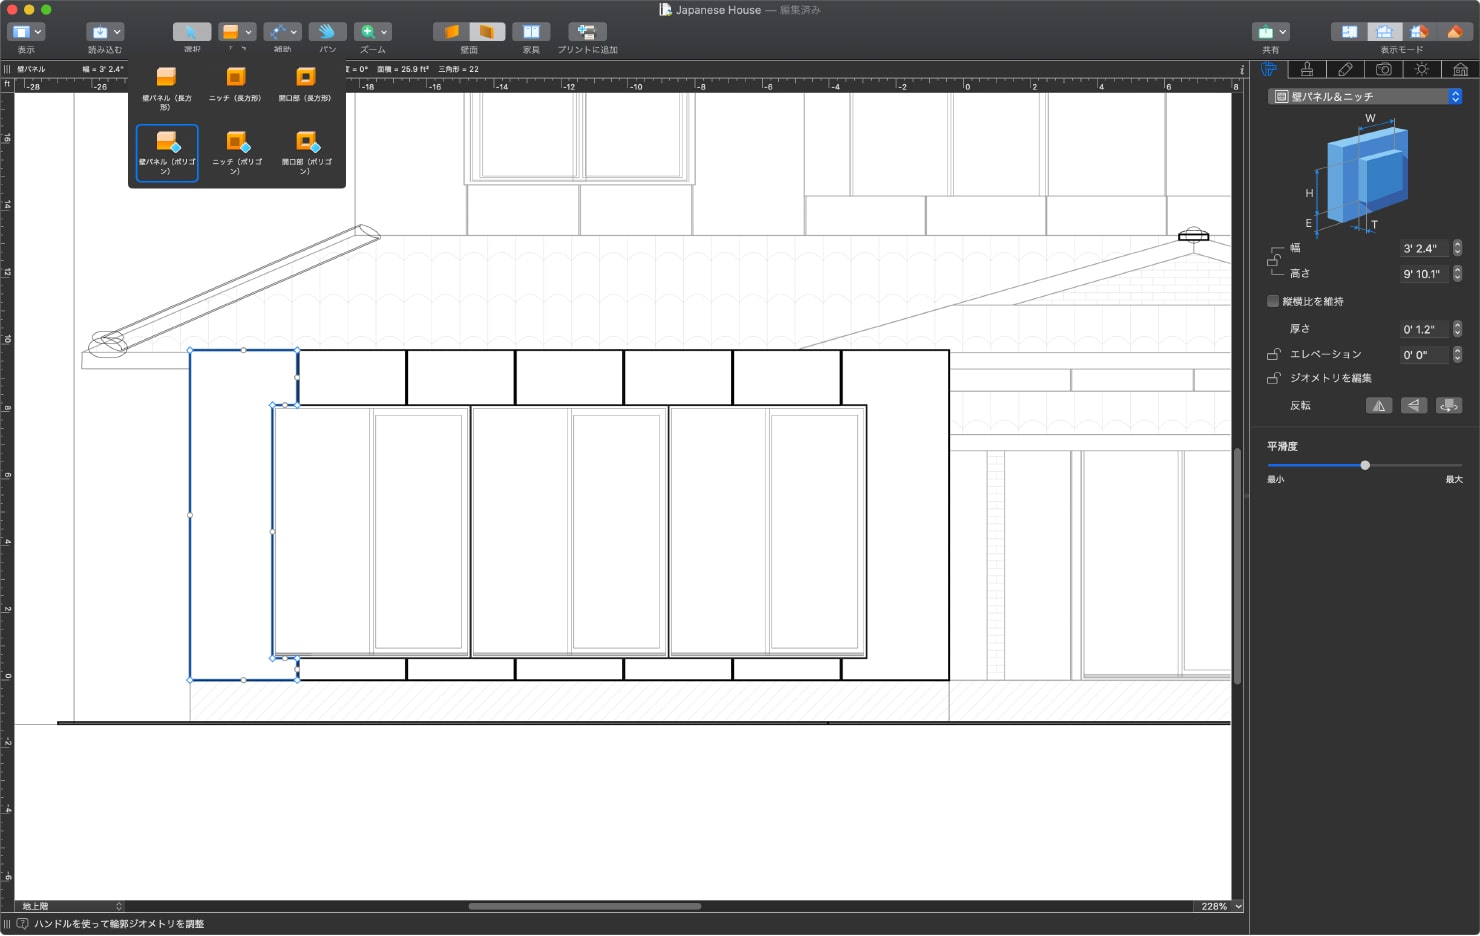The image size is (1480, 936).
Task: Click the エレベーション stepper arrows
Action: (1457, 354)
